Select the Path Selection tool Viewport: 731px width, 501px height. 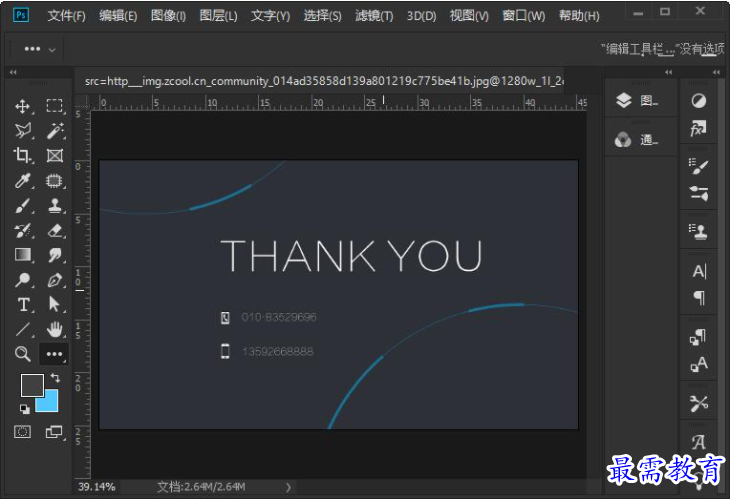tap(55, 304)
